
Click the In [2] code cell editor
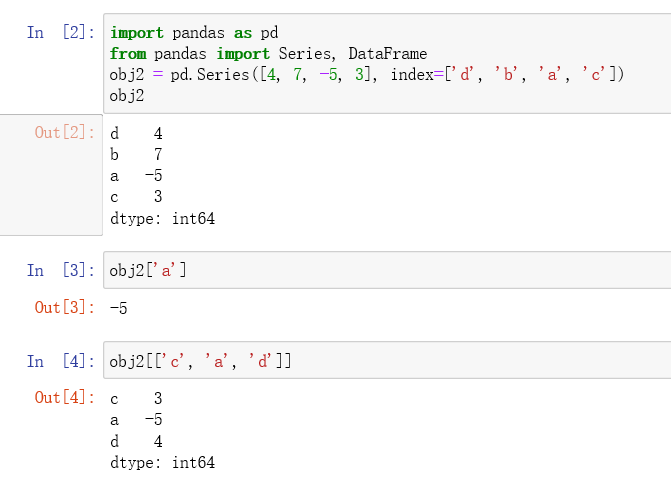(387, 63)
